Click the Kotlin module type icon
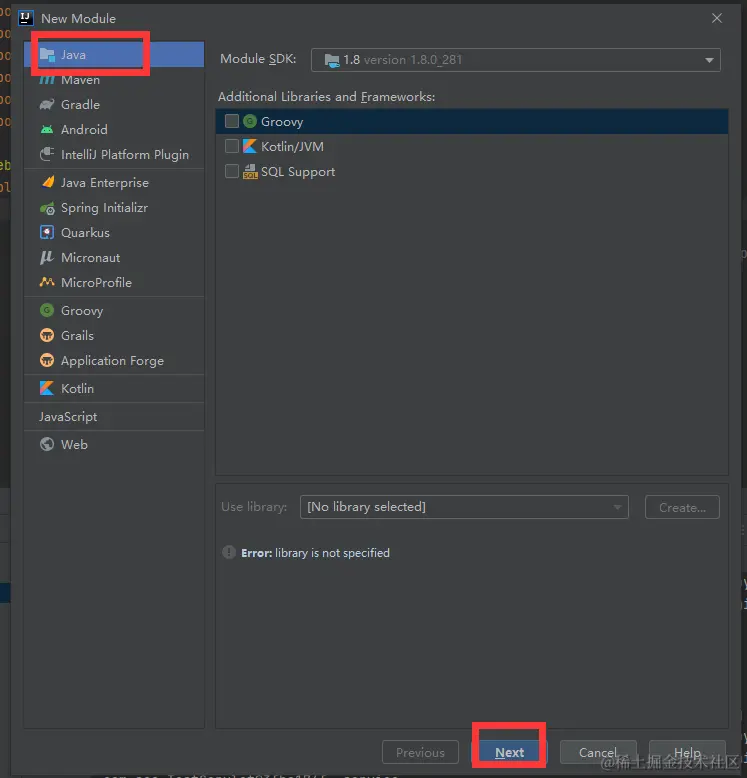The width and height of the screenshot is (747, 778). (47, 389)
